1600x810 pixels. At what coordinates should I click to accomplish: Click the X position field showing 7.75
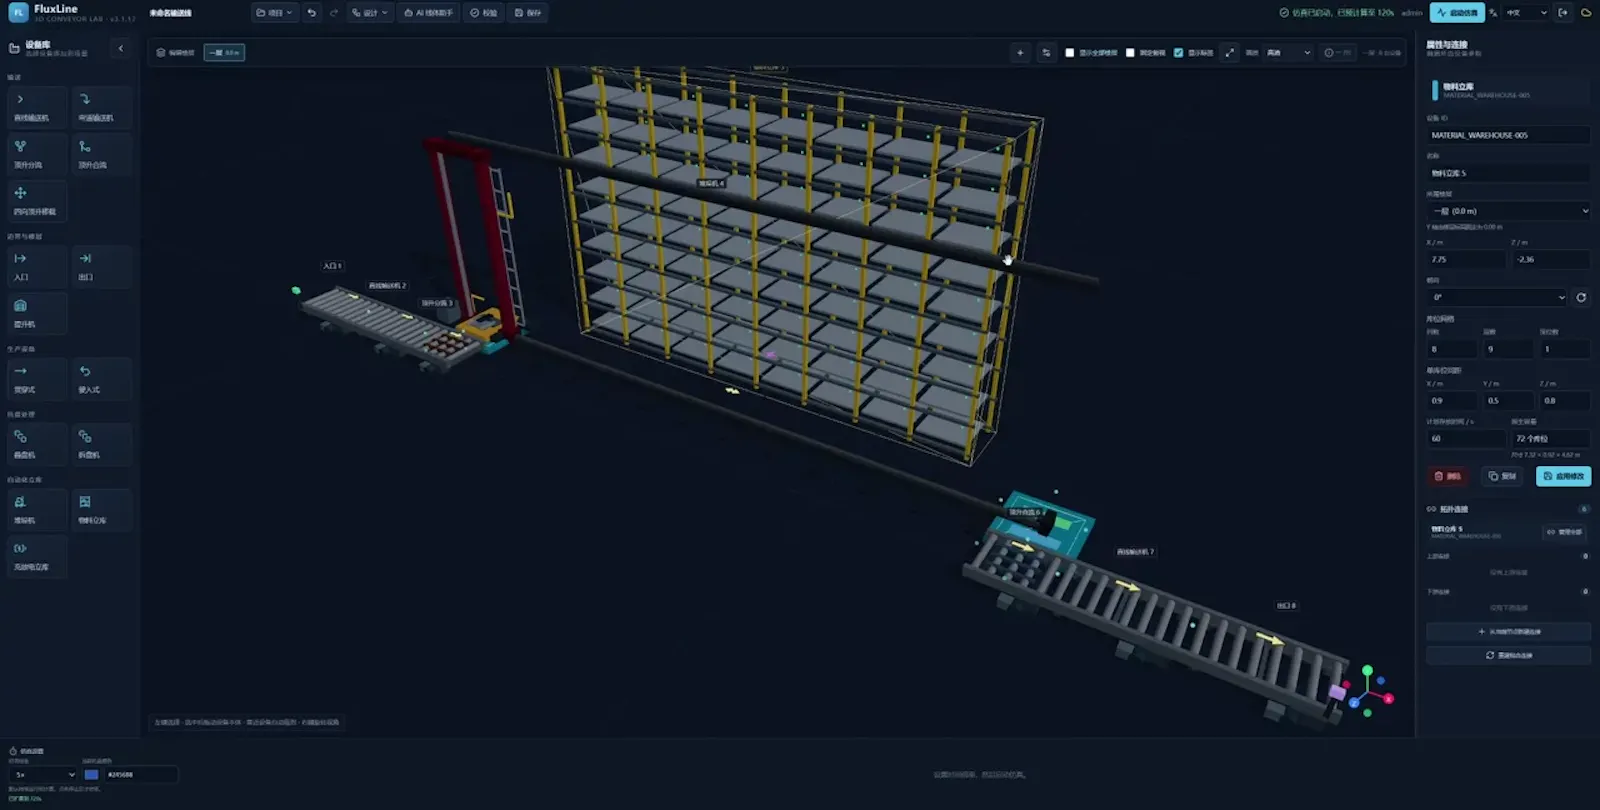pyautogui.click(x=1466, y=259)
